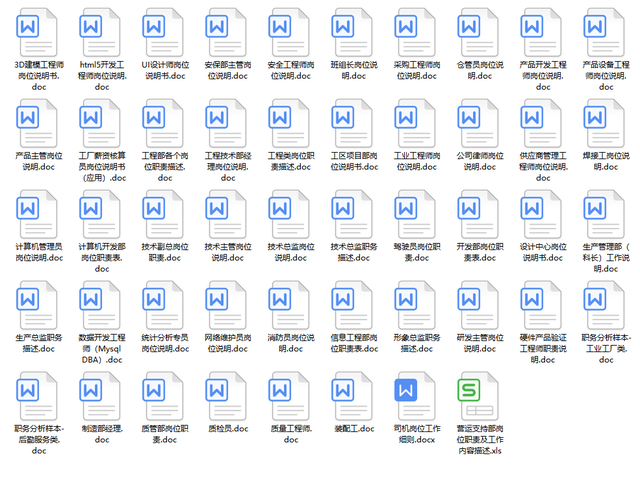Image resolution: width=640 pixels, height=497 pixels.
Task: Select the 技术总监岗位说明.doc icon
Action: click(x=288, y=214)
